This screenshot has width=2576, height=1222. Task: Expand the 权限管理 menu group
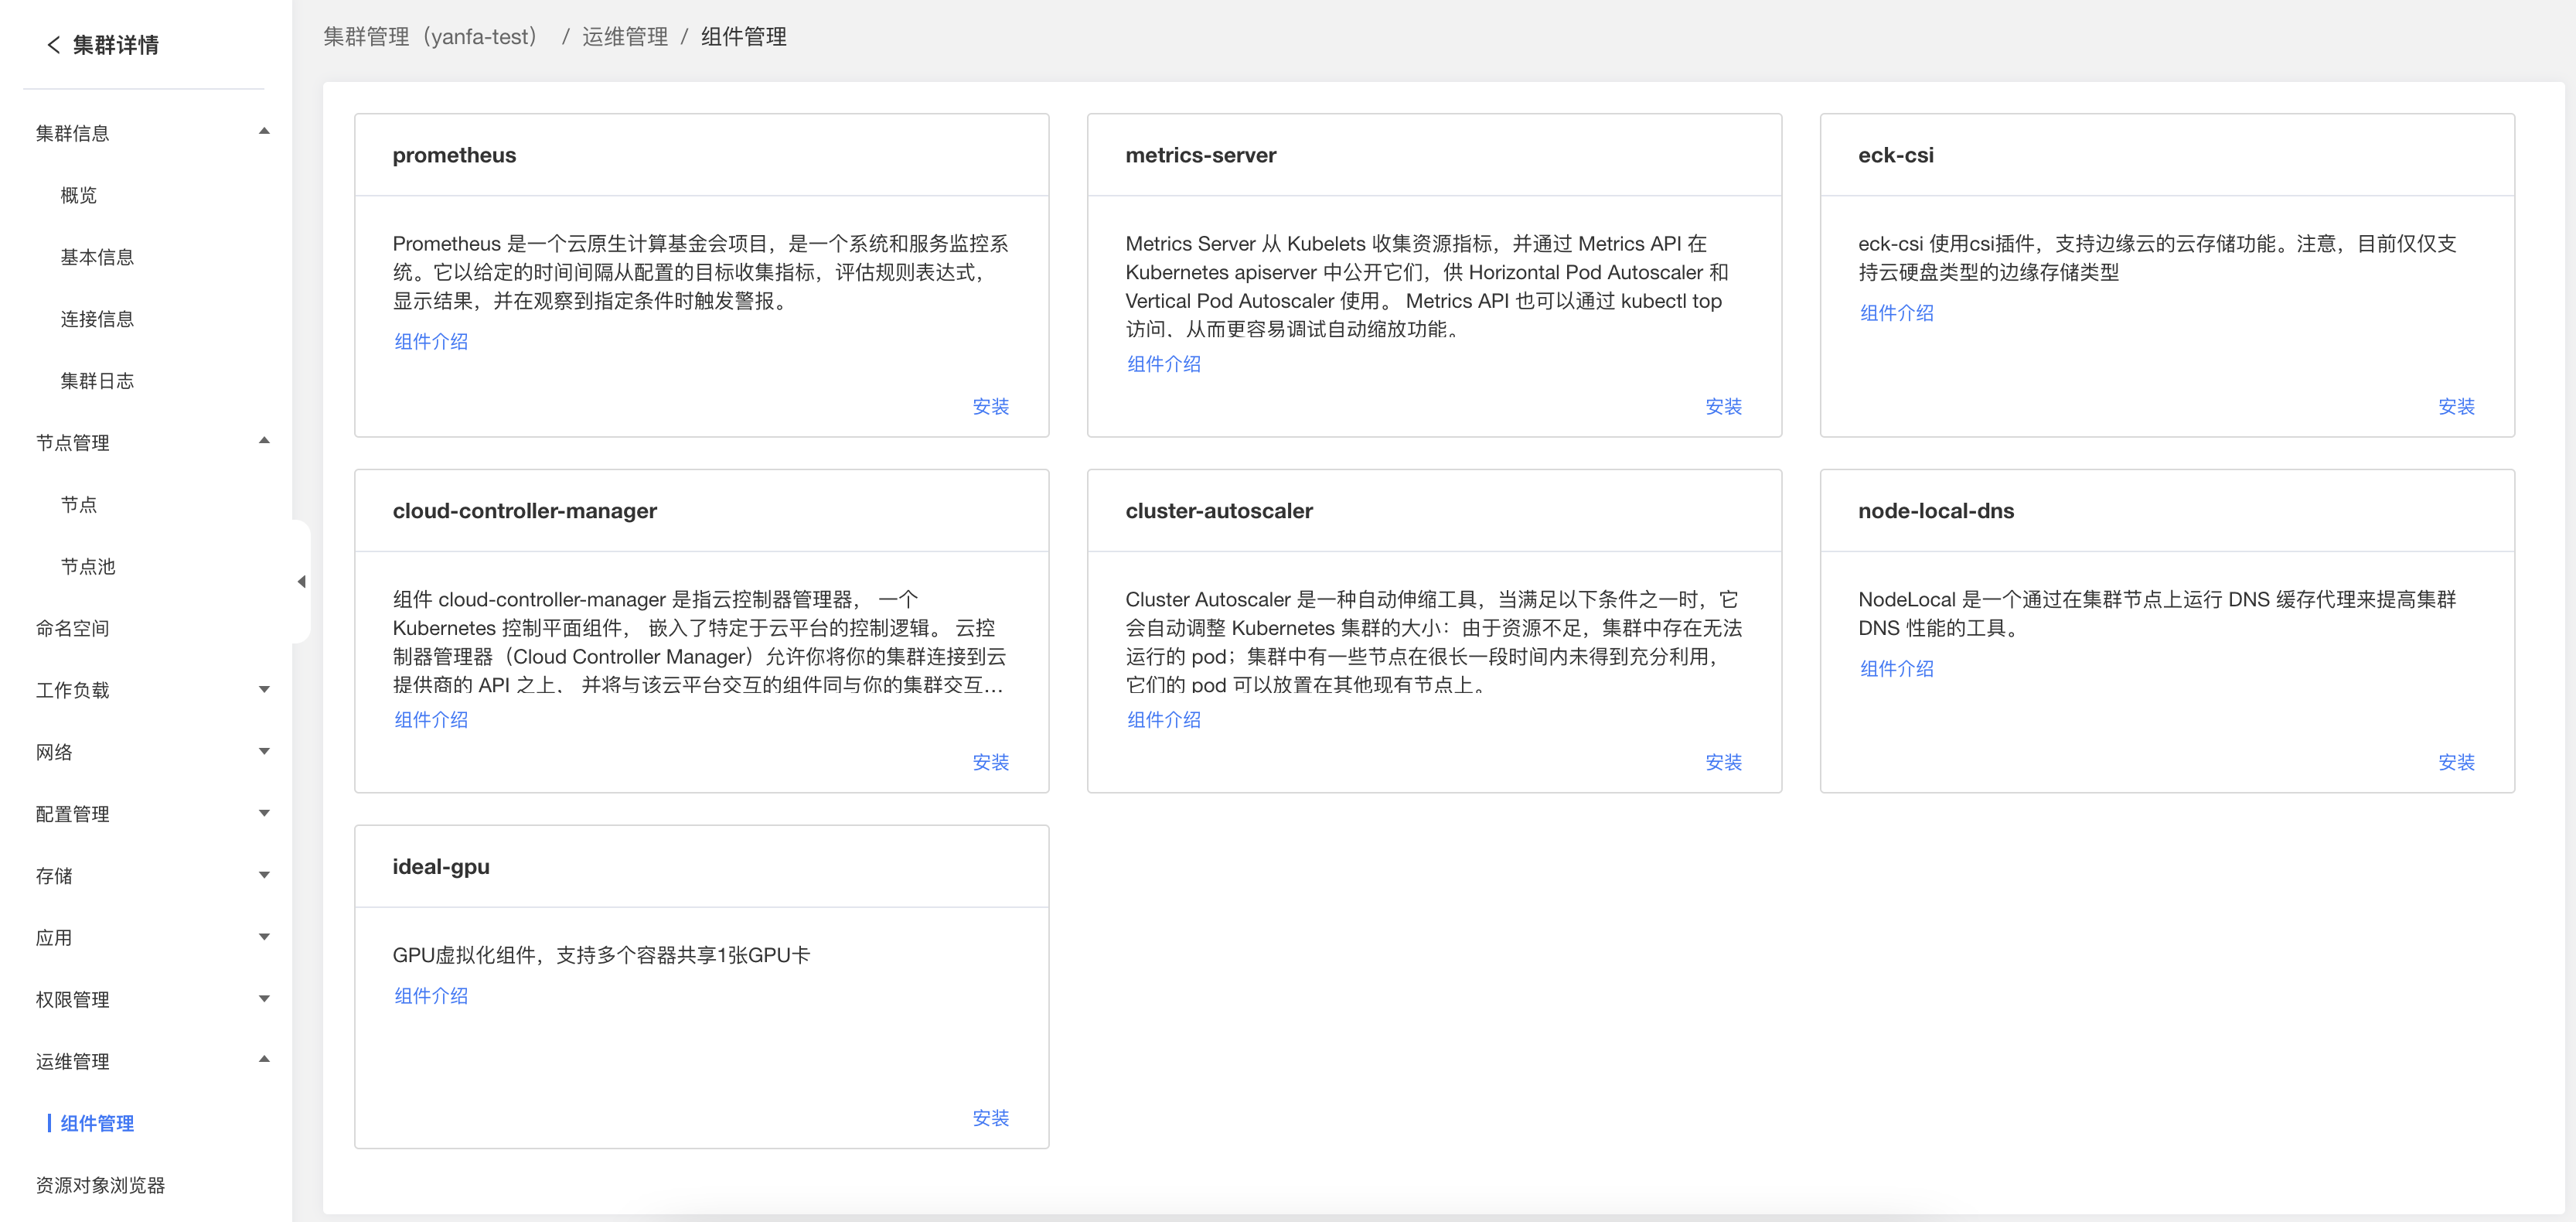(264, 999)
